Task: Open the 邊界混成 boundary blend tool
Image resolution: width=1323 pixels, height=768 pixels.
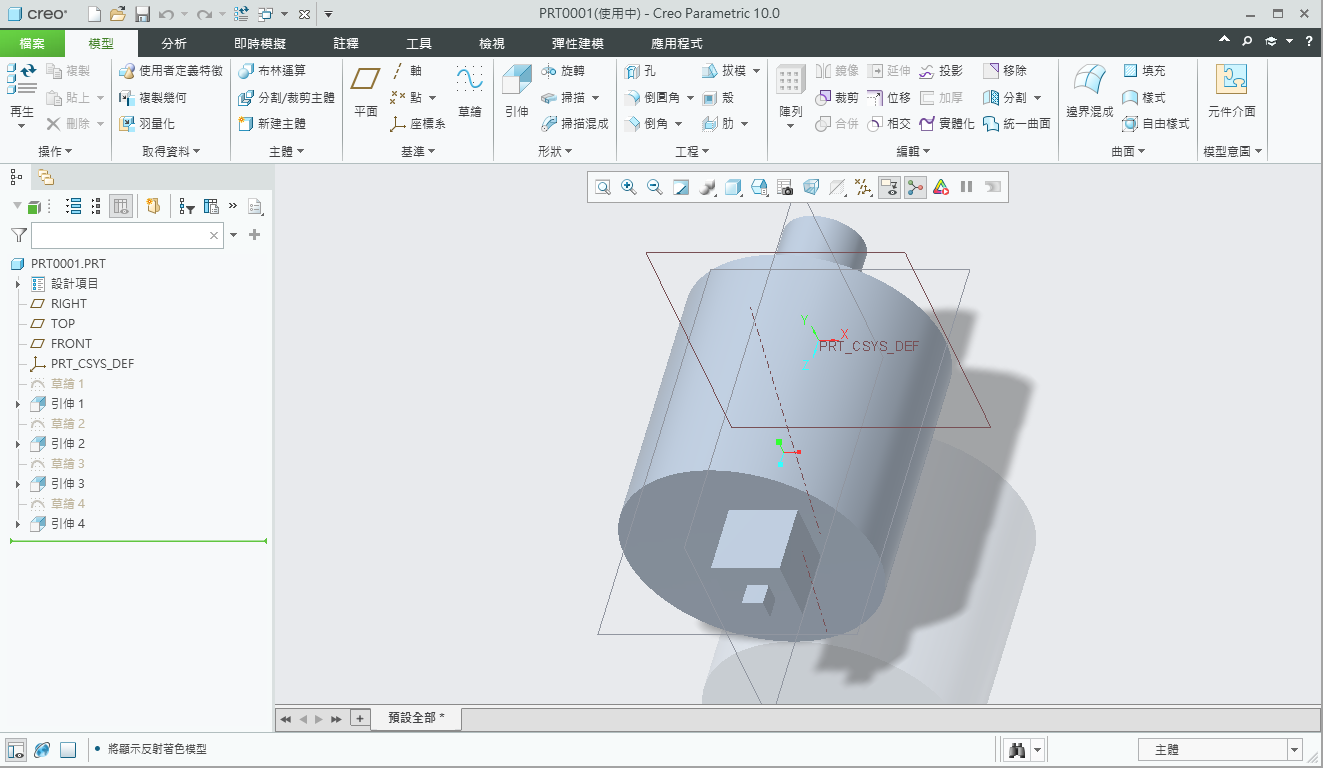Action: pos(1089,92)
